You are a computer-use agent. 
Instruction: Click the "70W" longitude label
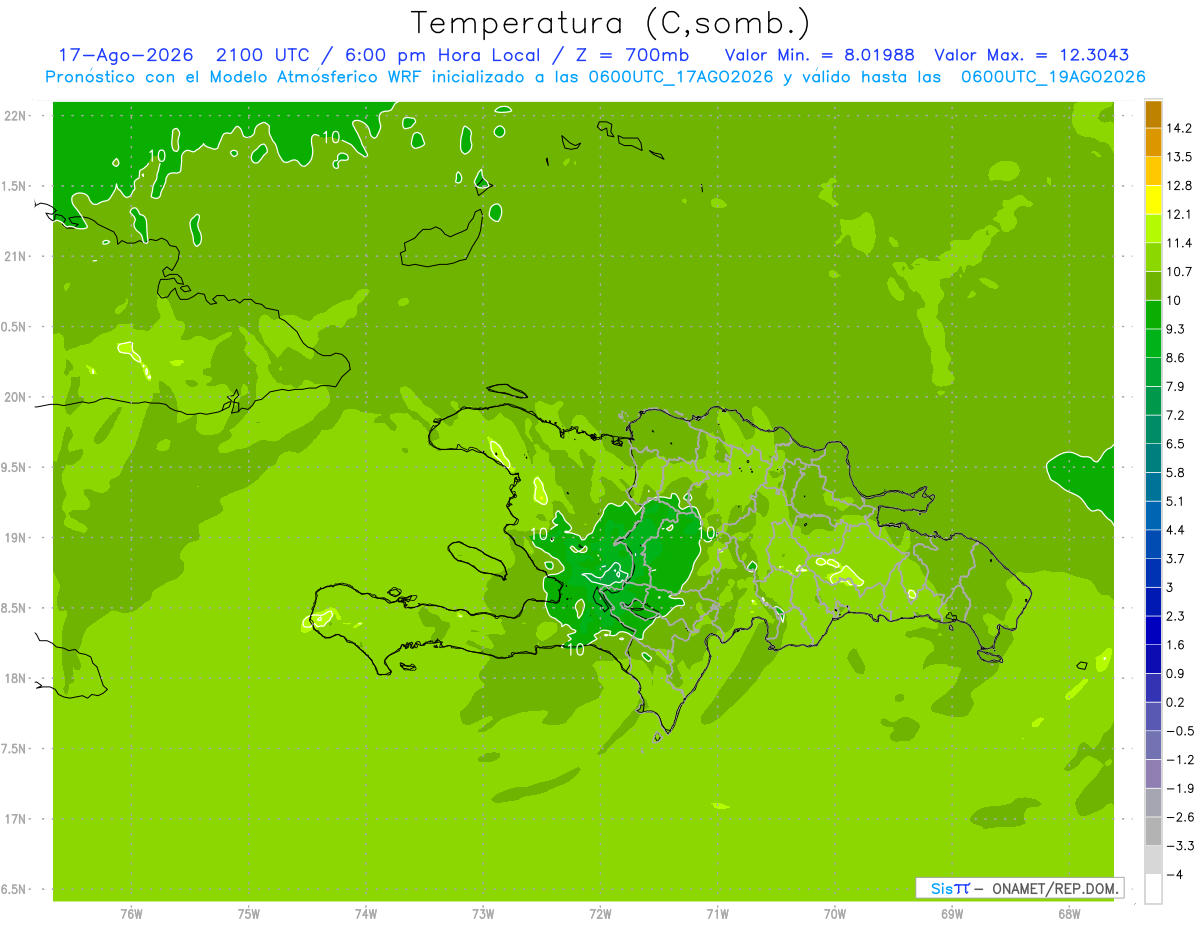point(835,914)
